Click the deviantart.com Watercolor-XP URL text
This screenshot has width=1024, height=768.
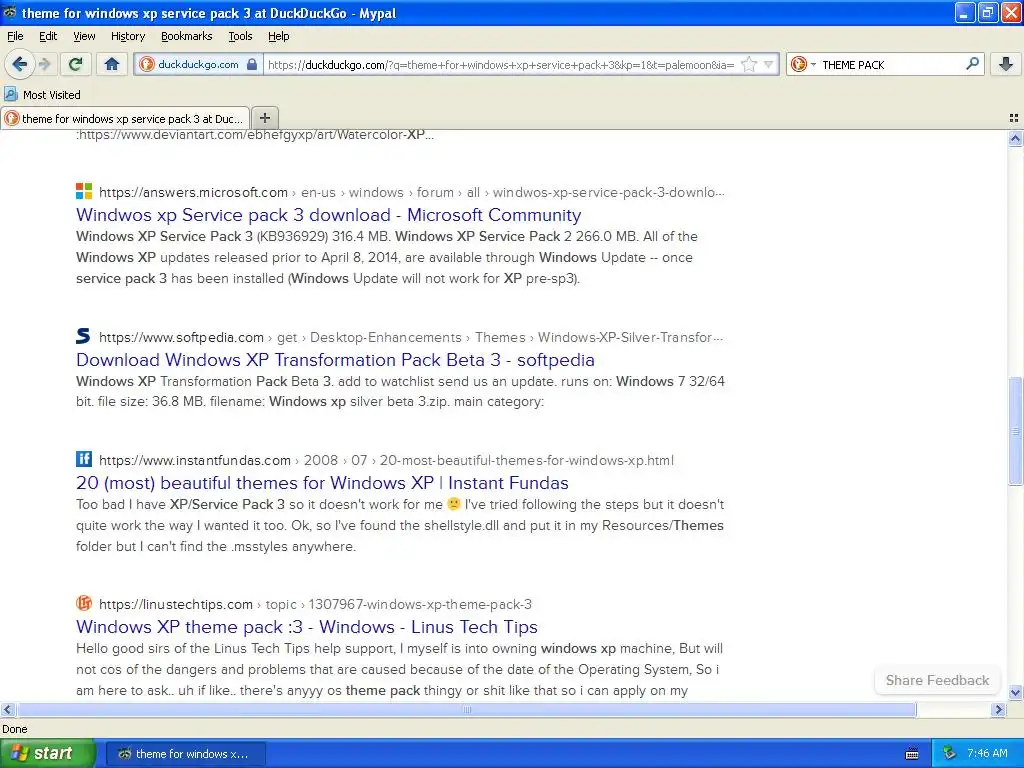coord(255,135)
